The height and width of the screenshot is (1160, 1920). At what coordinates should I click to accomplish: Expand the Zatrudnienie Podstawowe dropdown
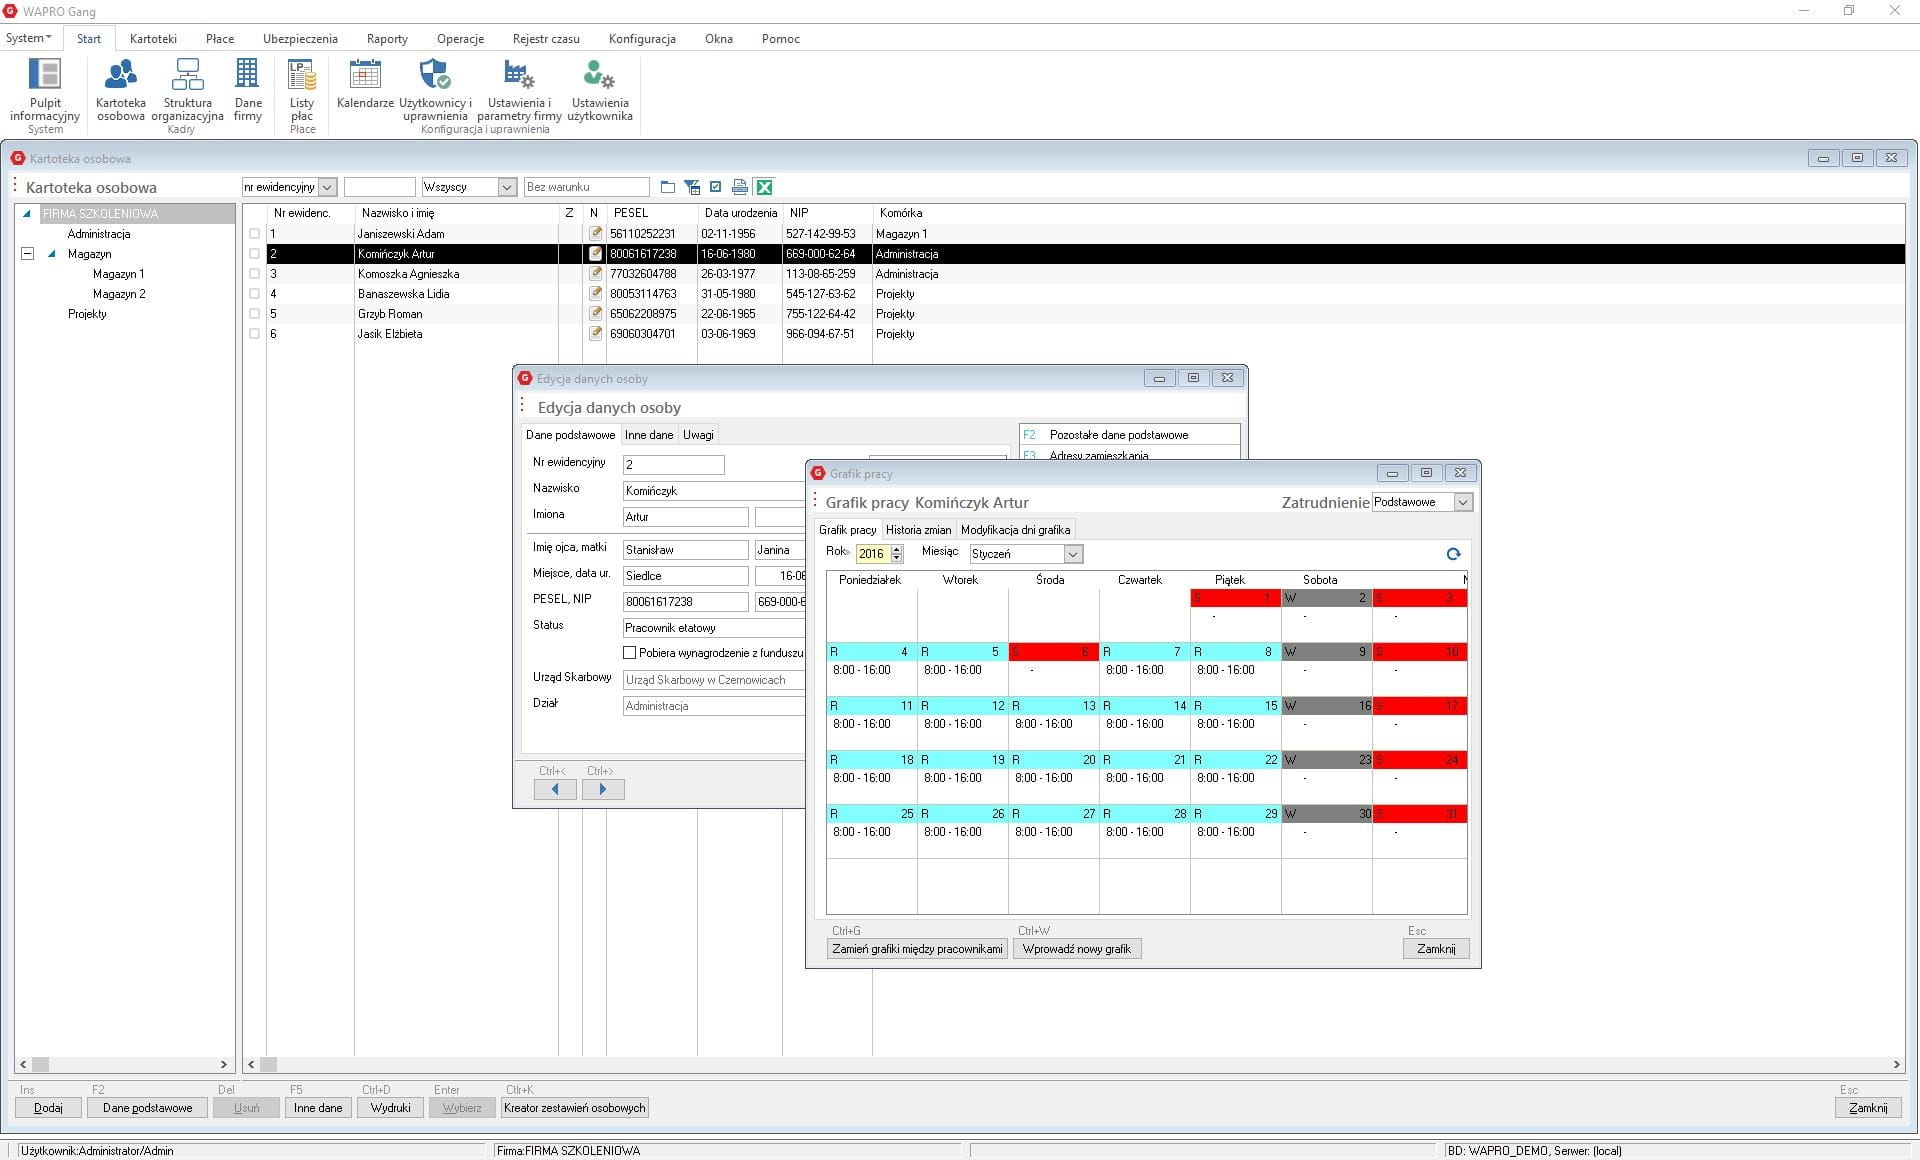click(1463, 502)
